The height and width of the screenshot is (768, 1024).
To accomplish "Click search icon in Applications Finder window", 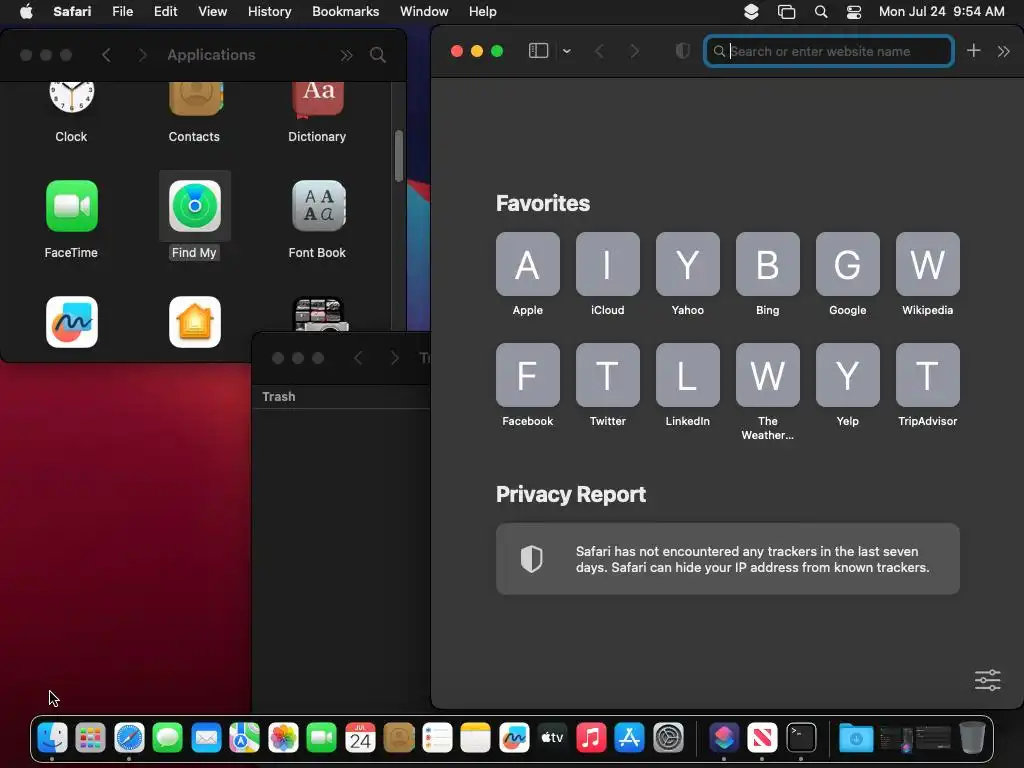I will pos(377,55).
